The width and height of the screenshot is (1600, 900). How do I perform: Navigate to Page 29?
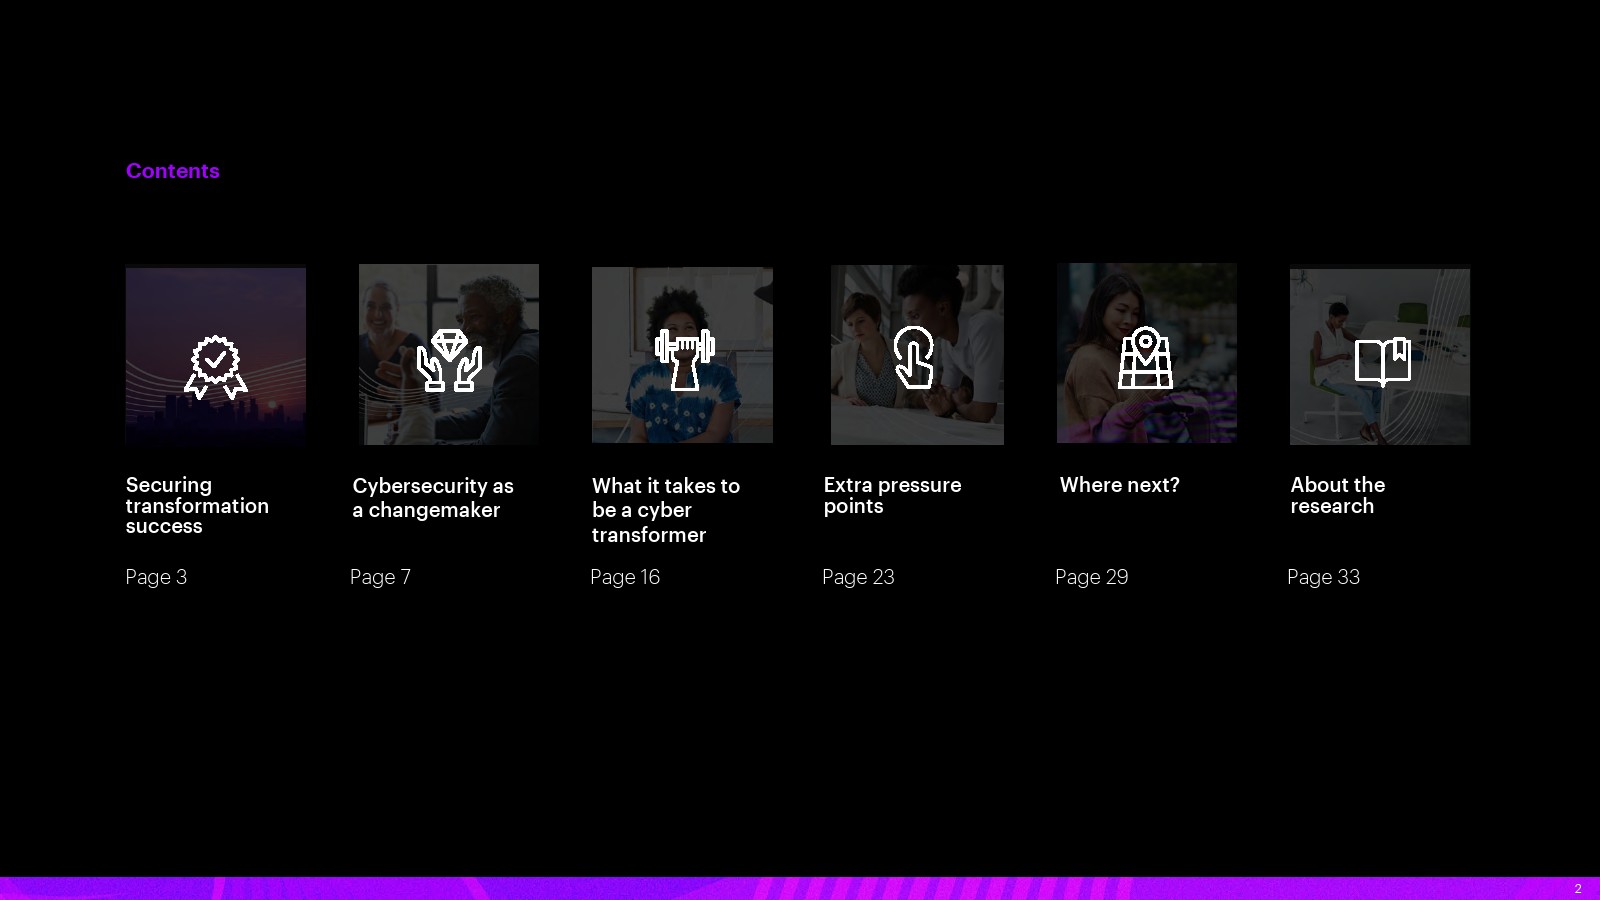tap(1091, 577)
